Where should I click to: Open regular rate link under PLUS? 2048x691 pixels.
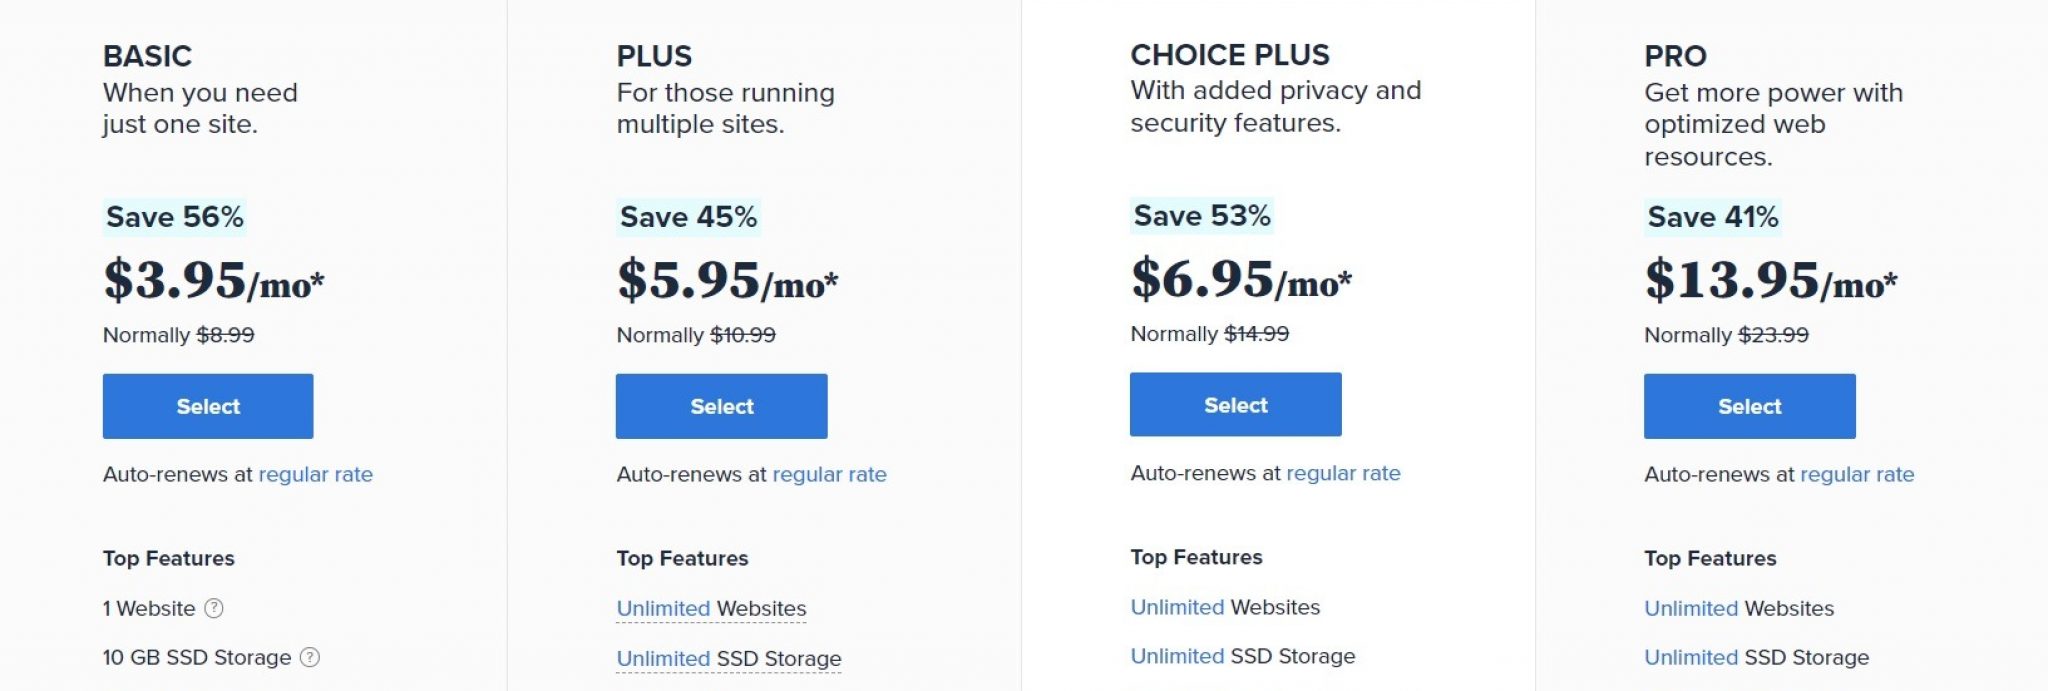[829, 474]
